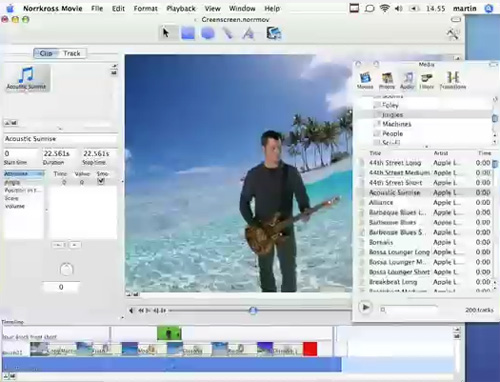Open the Audio section in Media panel
Screen dimensions: 500x382
point(407,80)
